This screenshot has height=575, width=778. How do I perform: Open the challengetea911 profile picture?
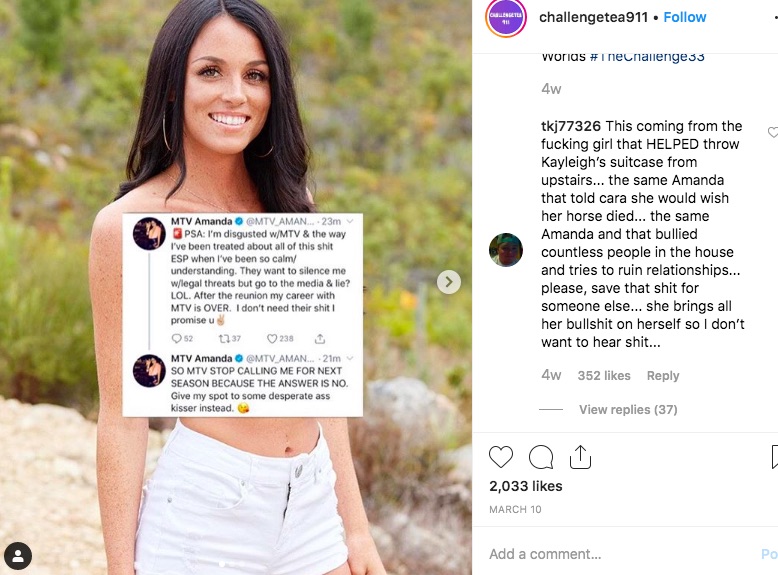[505, 18]
